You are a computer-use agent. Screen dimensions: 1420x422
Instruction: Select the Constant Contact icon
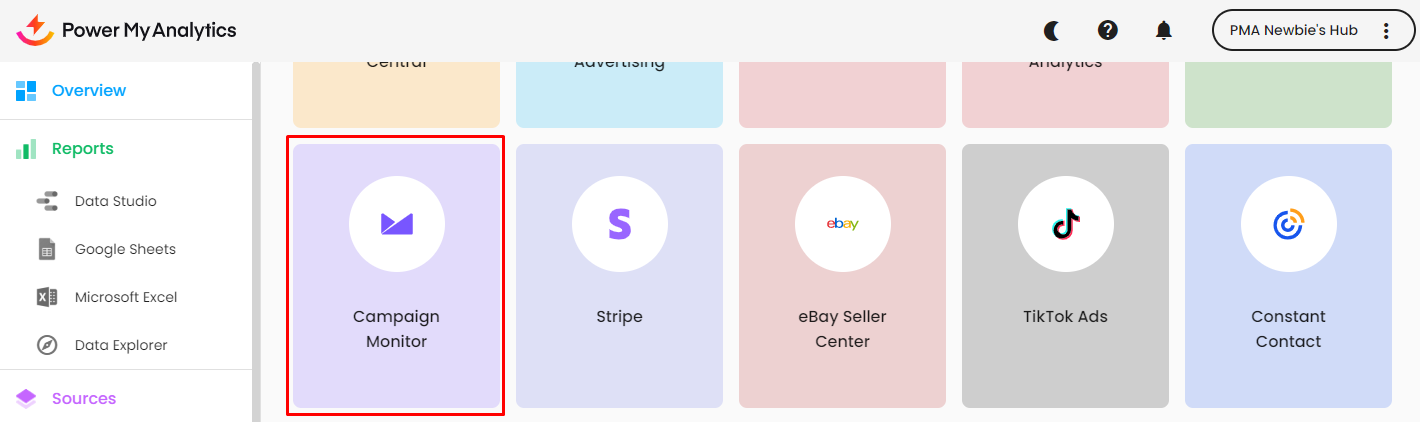click(x=1289, y=224)
